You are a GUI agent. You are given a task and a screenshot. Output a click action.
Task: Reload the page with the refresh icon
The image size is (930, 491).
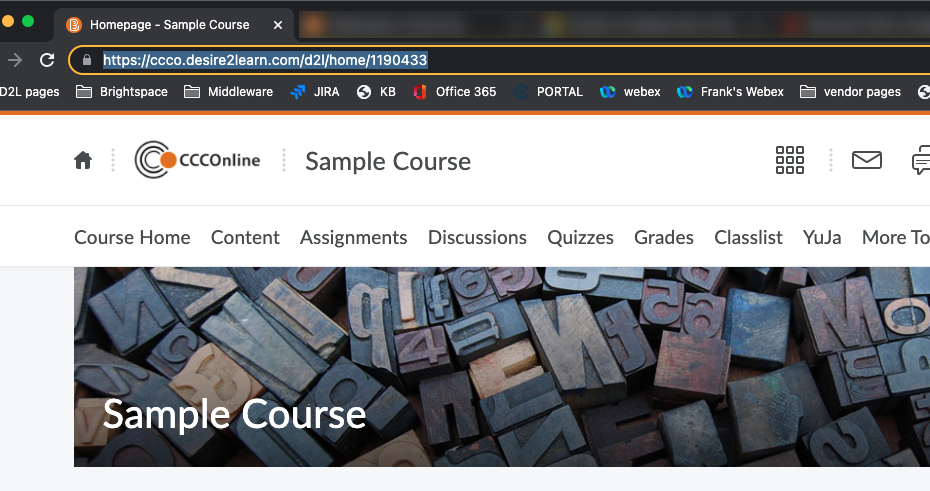click(x=47, y=60)
